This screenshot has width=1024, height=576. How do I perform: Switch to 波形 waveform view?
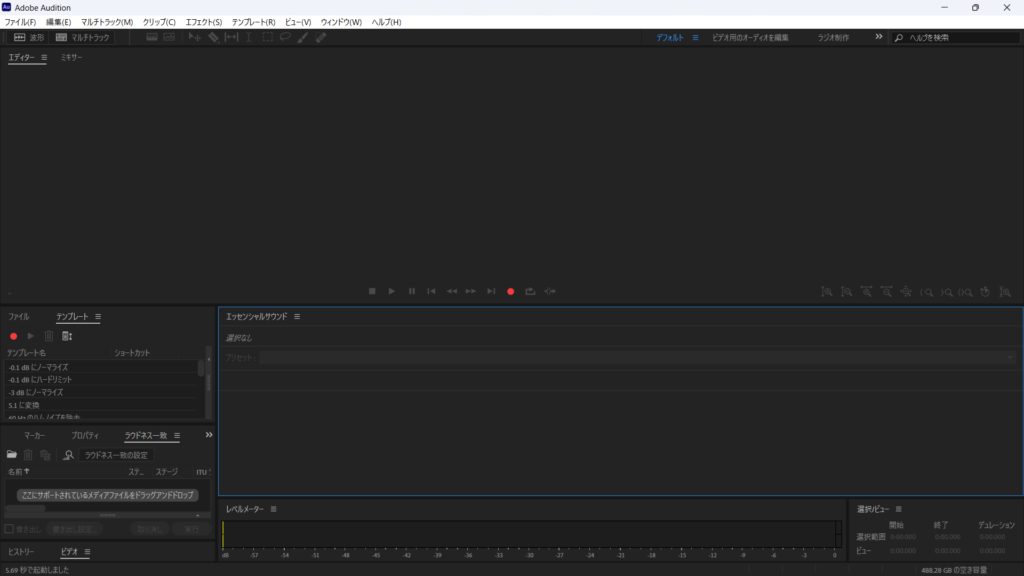pos(28,37)
